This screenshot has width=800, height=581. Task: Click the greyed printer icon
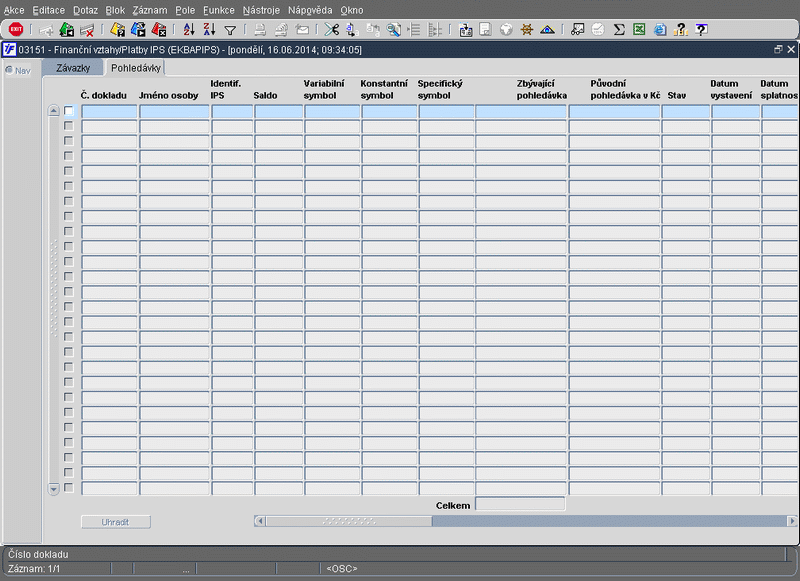260,30
